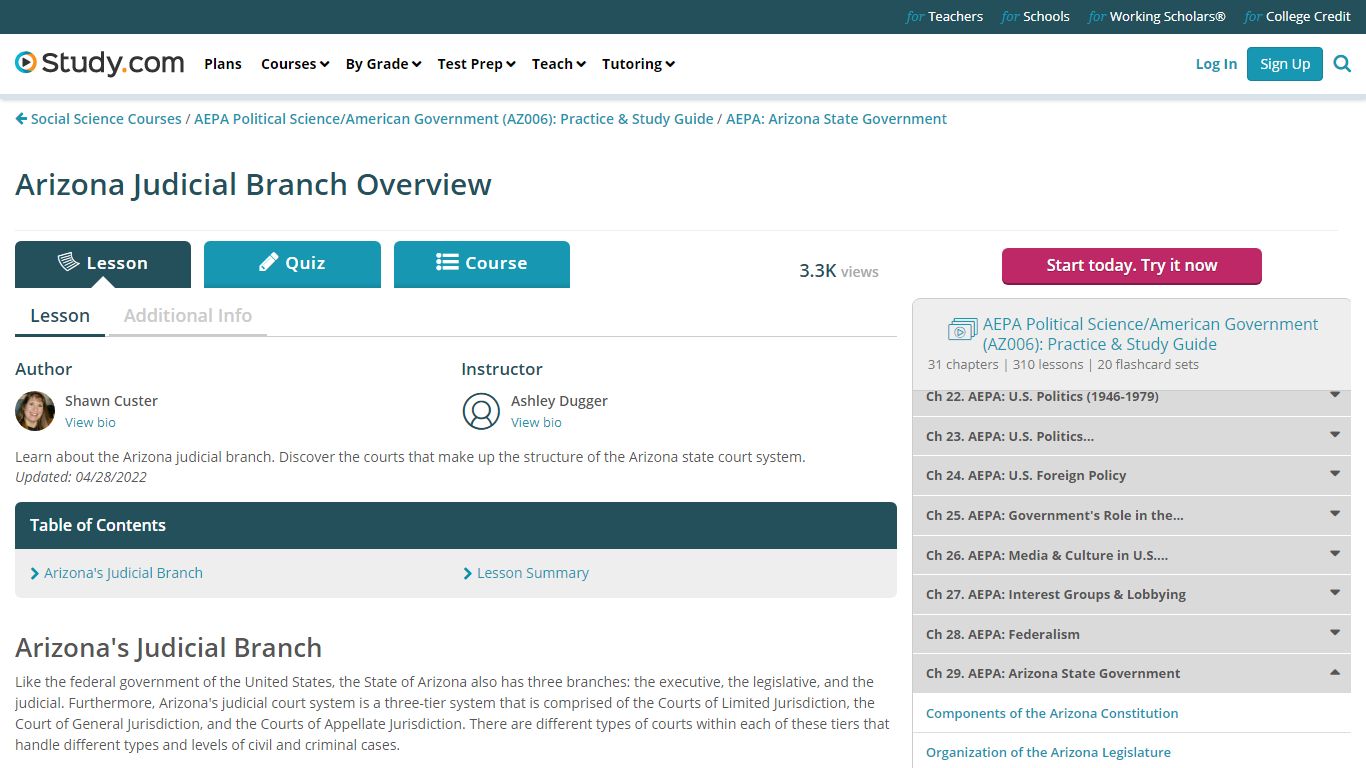This screenshot has width=1366, height=768.
Task: Open AEPA Political Science Practice & Study Guide breadcrumb
Action: click(x=454, y=119)
